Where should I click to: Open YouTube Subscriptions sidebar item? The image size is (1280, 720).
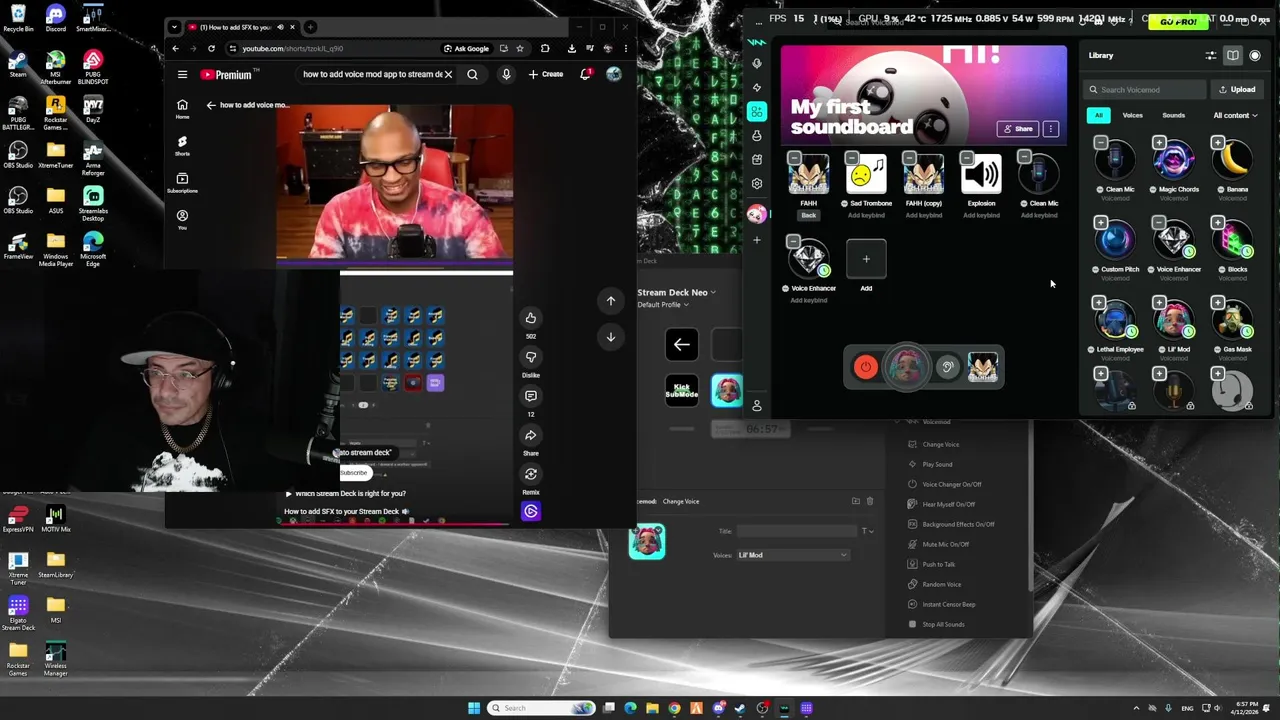tap(182, 182)
